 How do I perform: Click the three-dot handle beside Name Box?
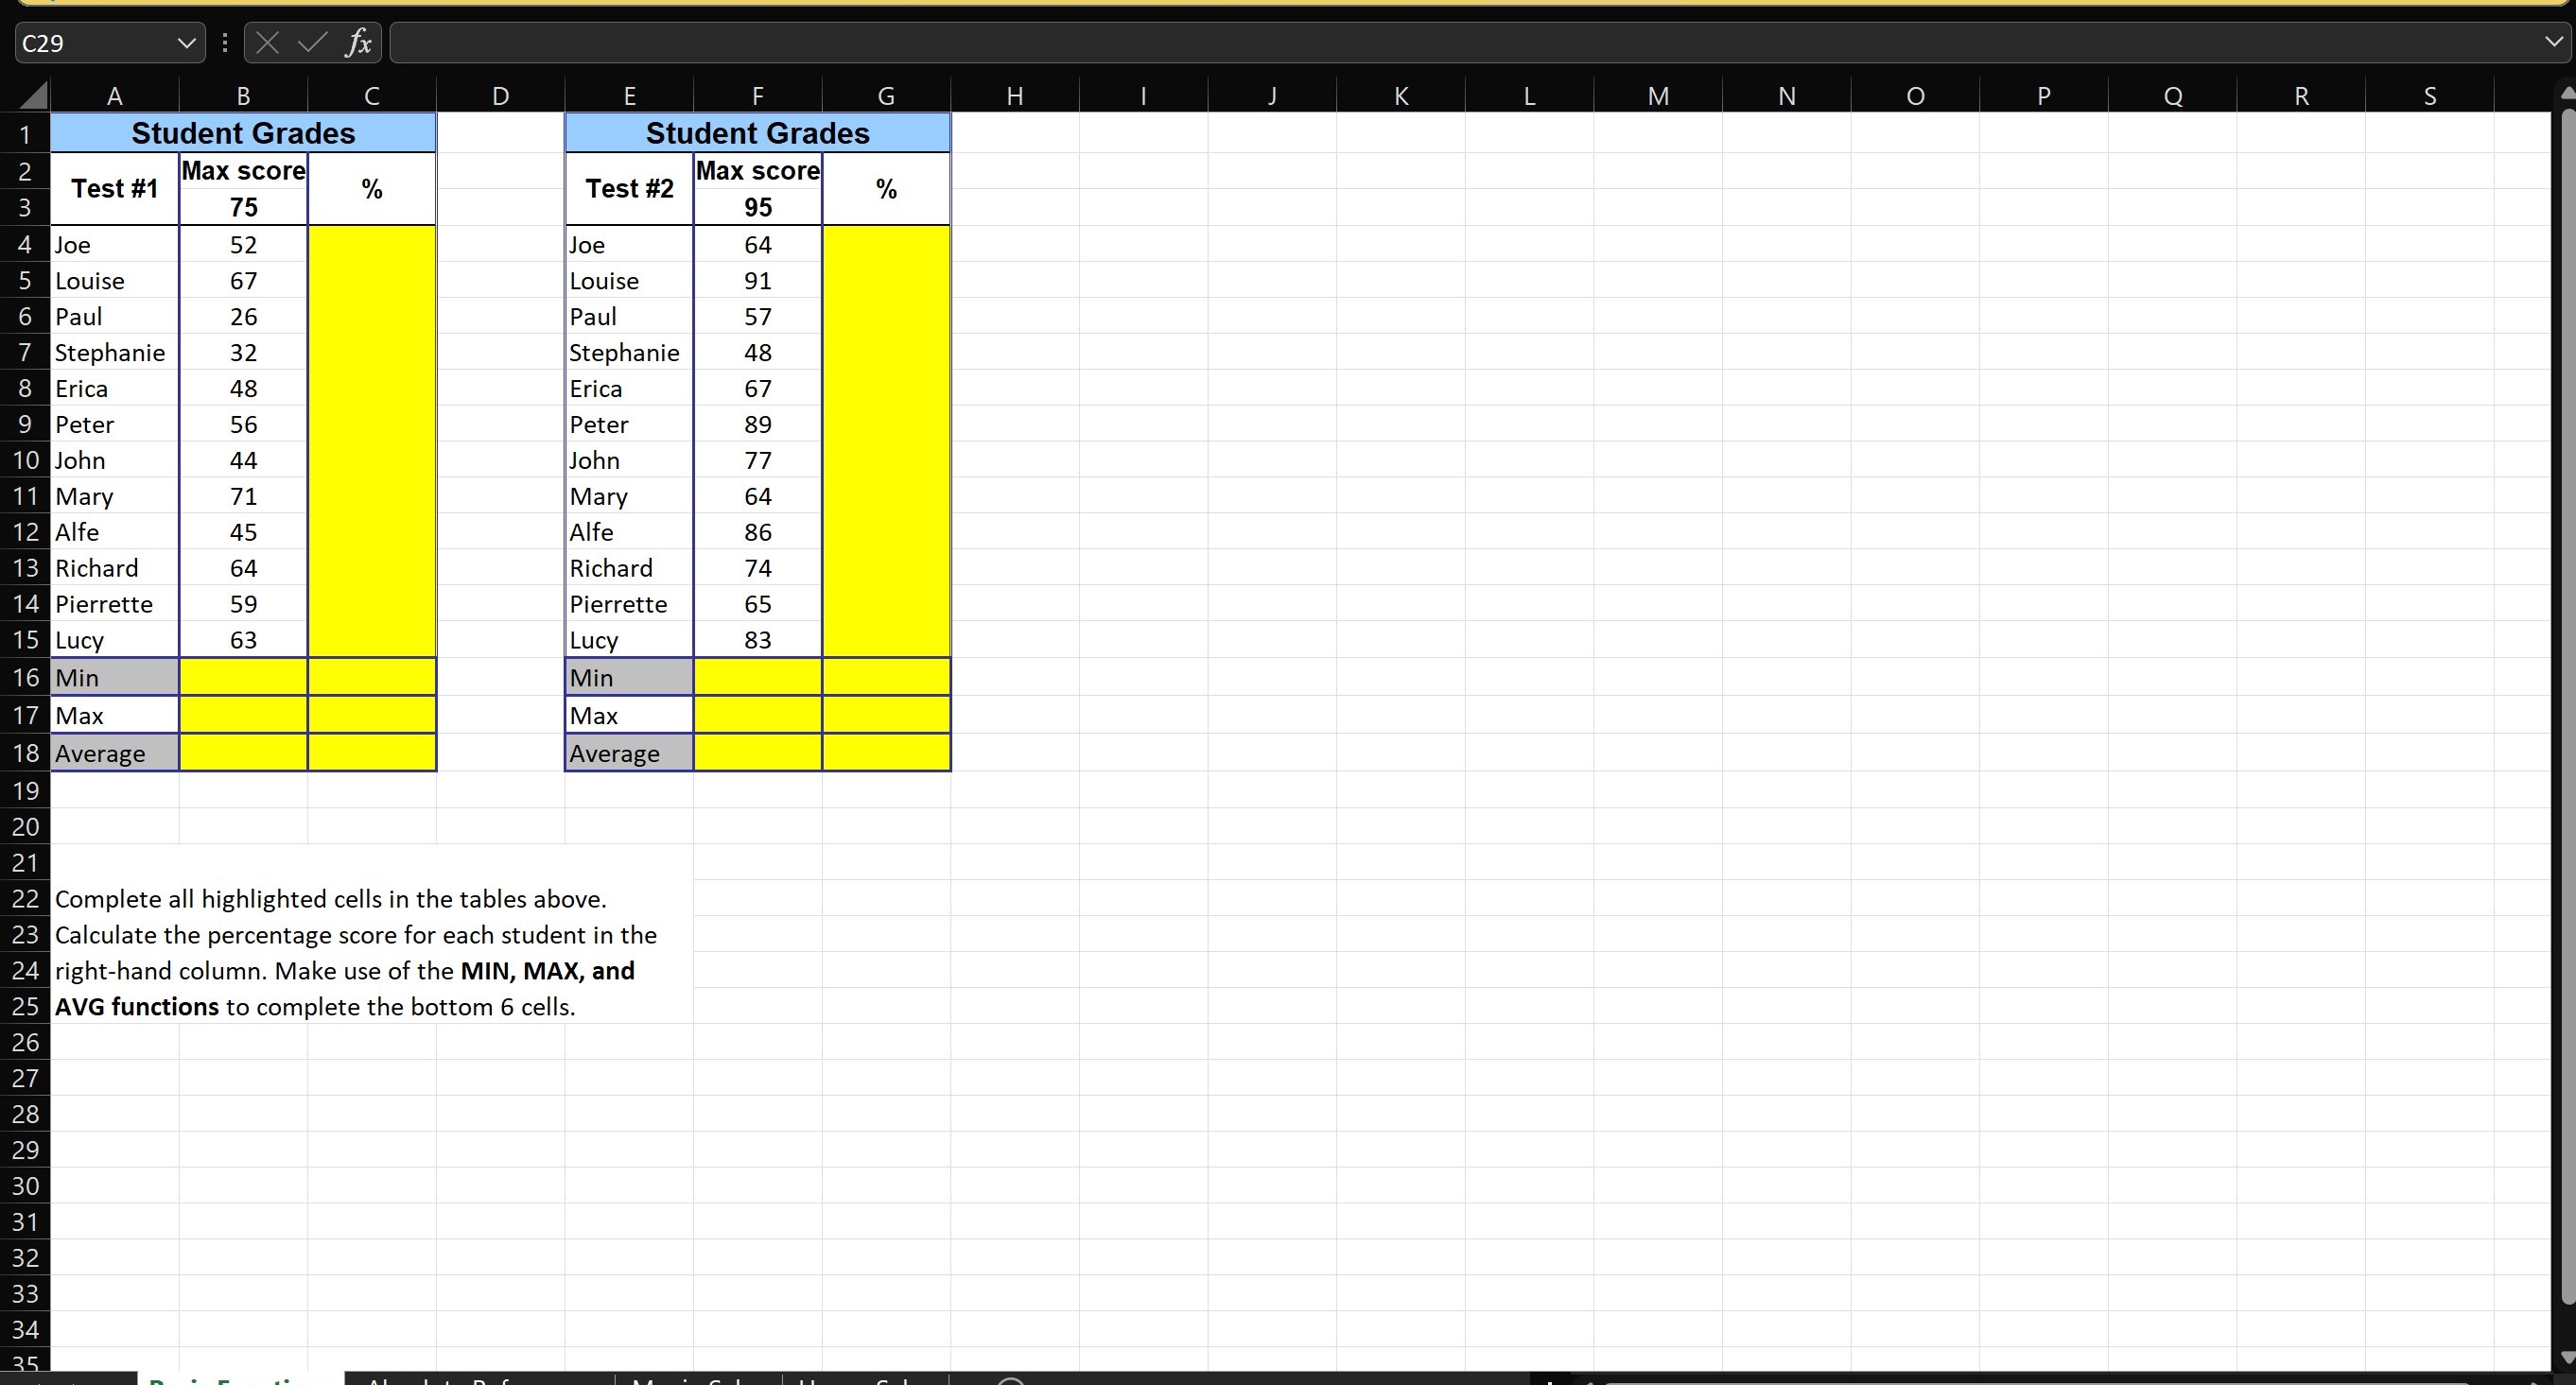coord(225,43)
